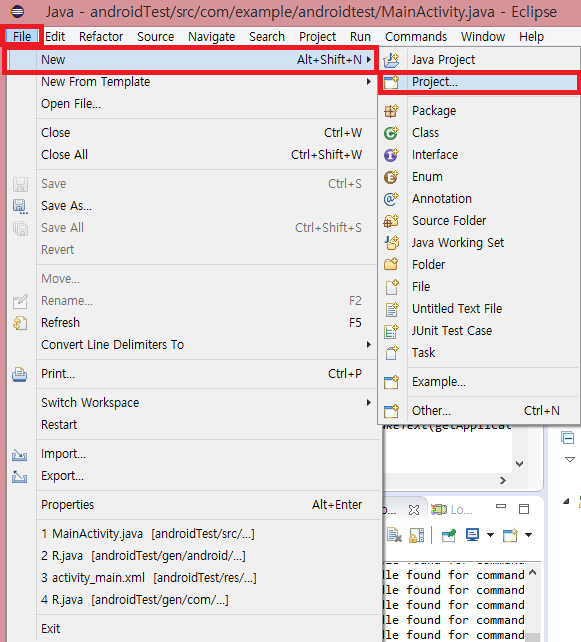The width and height of the screenshot is (581, 642).
Task: Close the Console tab with X
Action: tap(414, 510)
